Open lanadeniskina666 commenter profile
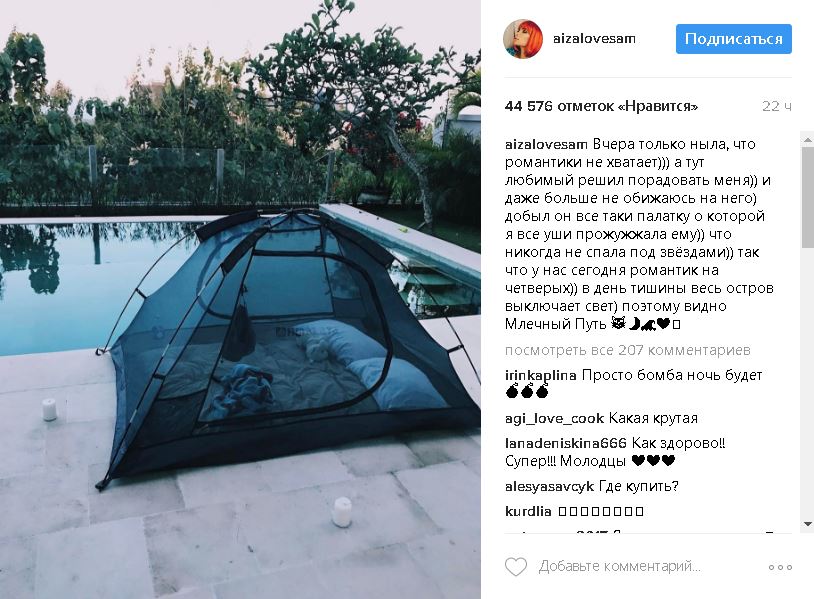 pyautogui.click(x=566, y=443)
